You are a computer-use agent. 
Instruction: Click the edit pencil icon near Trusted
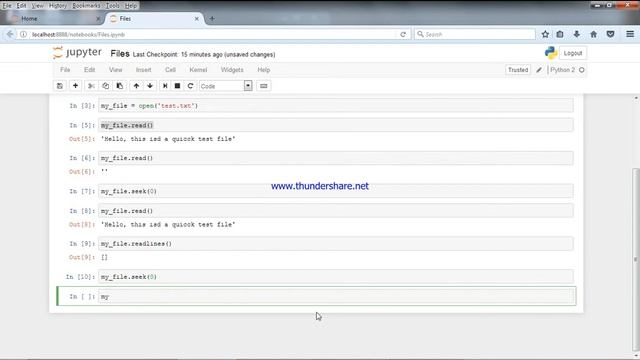click(539, 70)
